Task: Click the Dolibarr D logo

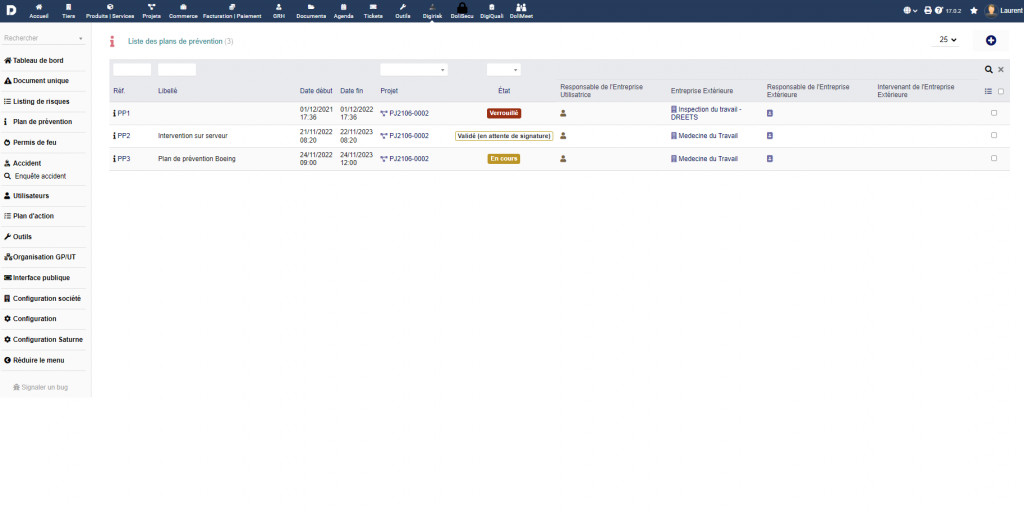Action: pos(11,10)
